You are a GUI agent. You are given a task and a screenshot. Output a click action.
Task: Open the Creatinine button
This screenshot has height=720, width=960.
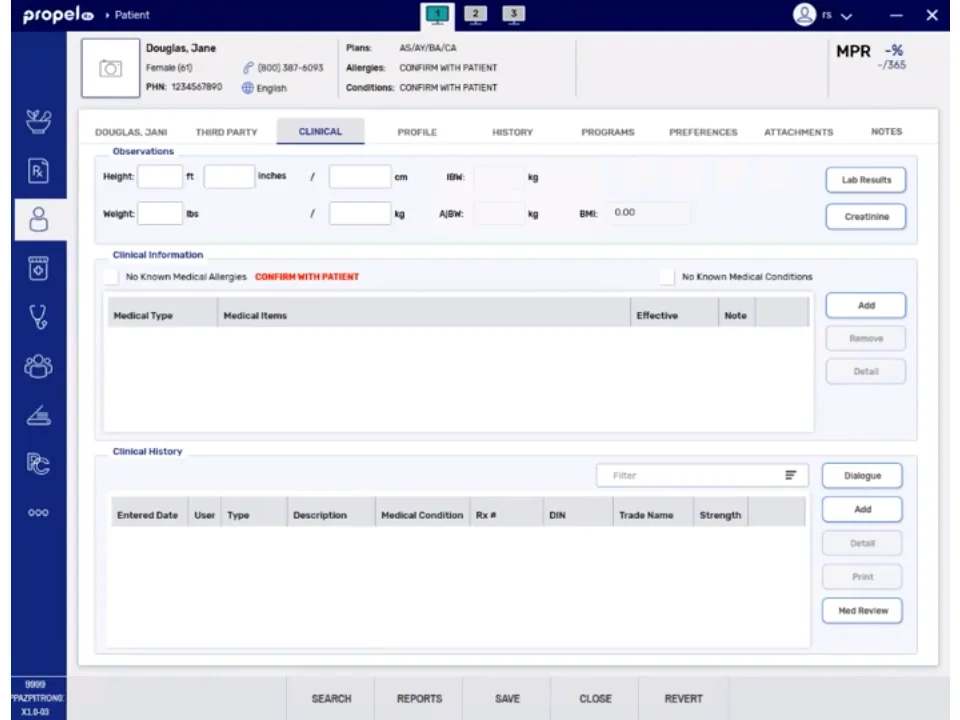tap(866, 217)
